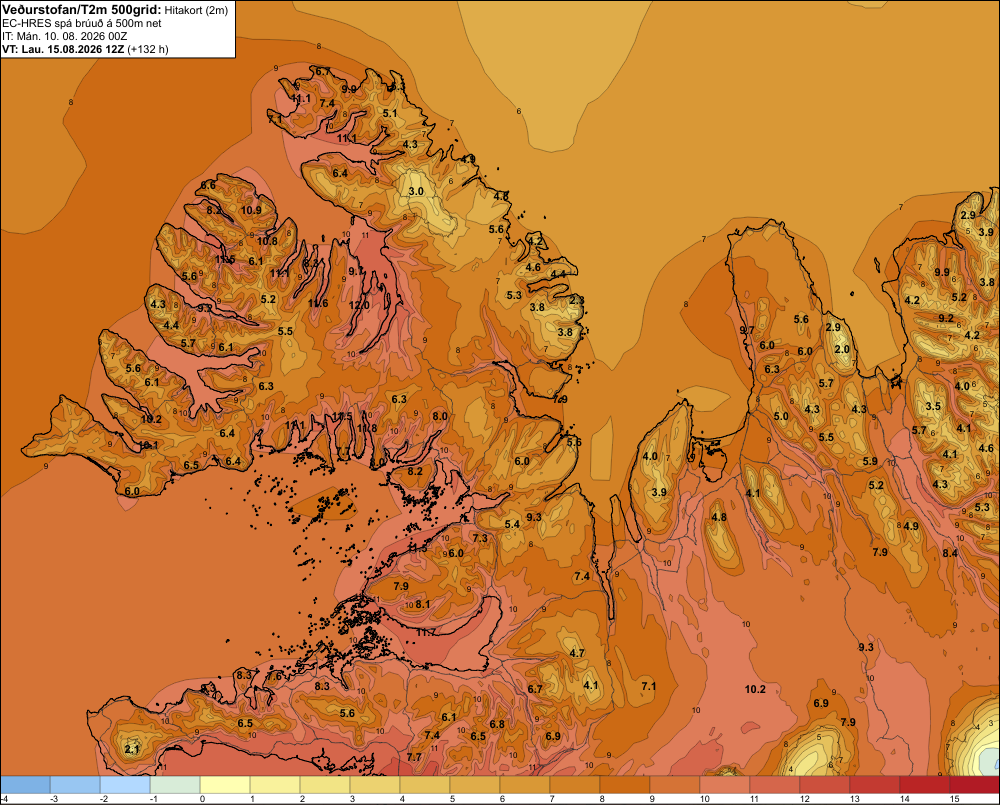
Task: Pick the pale green swatch between -1 and 0
Action: (x=175, y=785)
